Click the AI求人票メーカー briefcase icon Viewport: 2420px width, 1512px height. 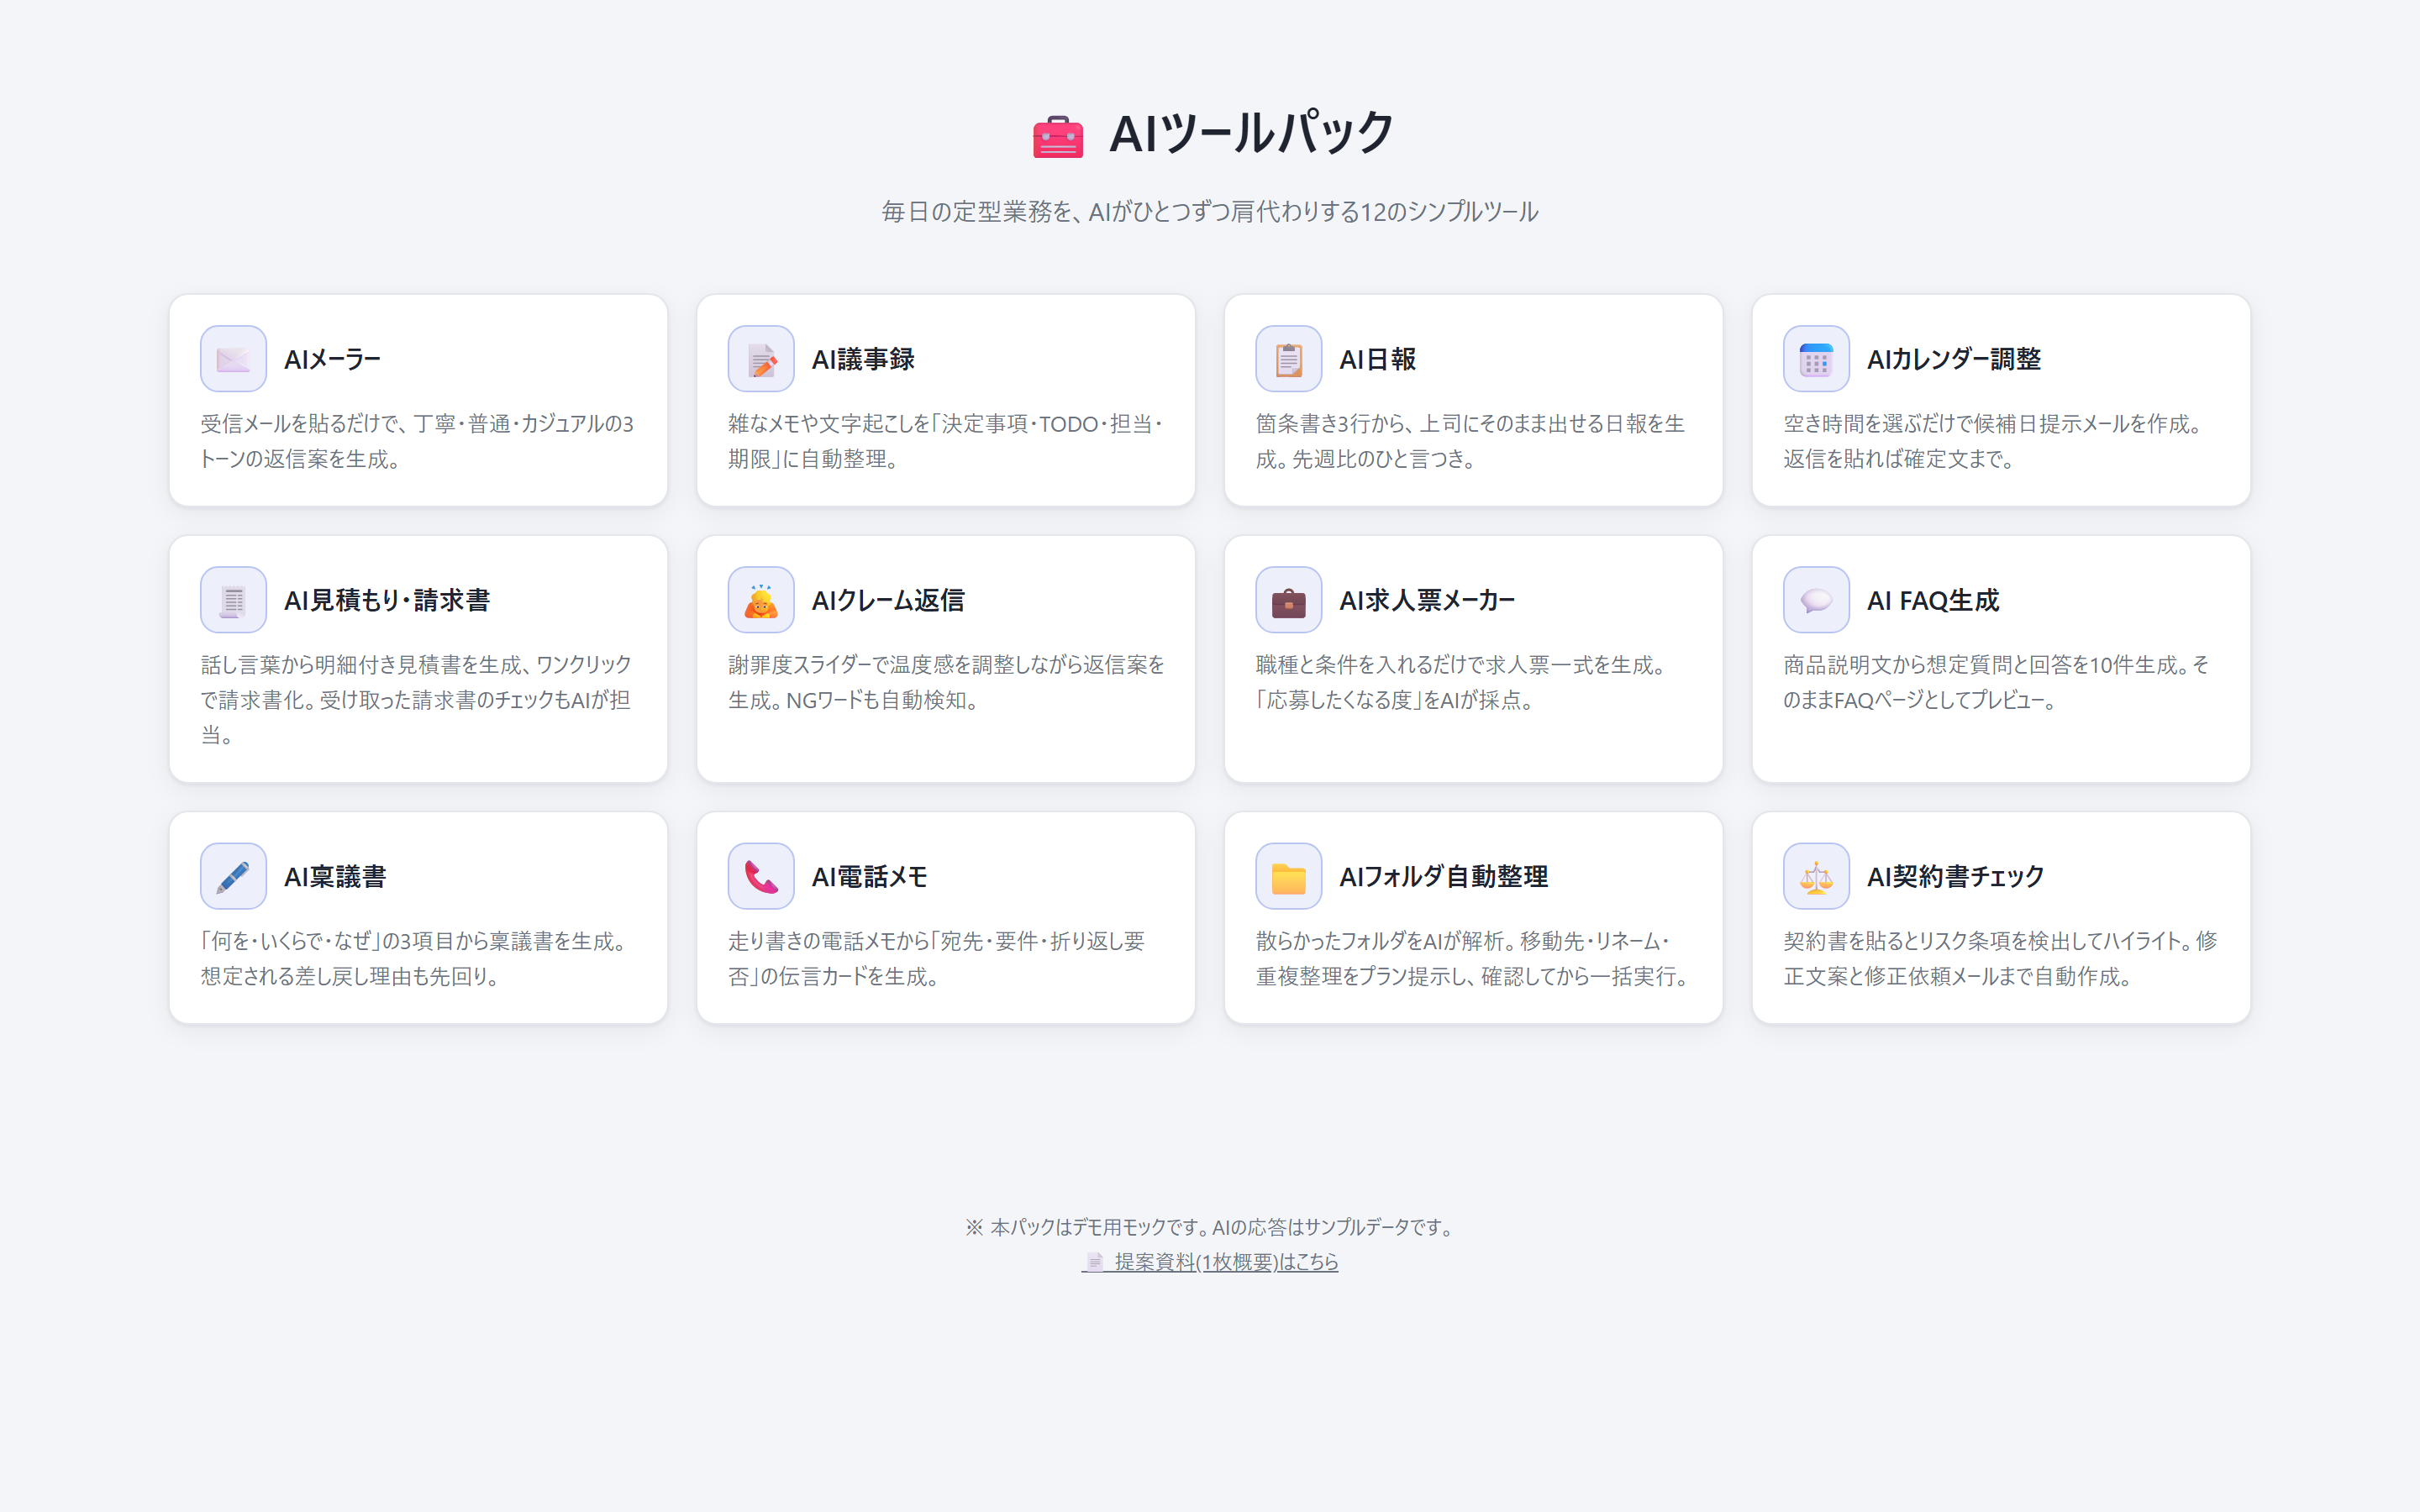click(x=1289, y=600)
